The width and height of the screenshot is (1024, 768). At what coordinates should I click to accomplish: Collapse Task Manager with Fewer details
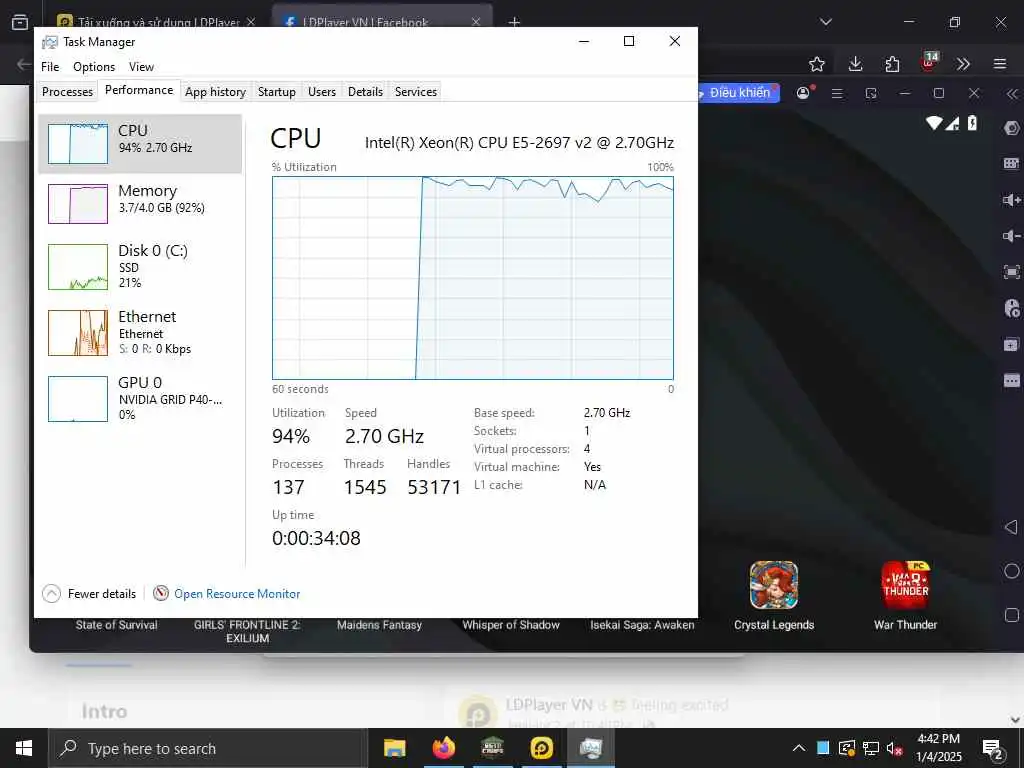click(89, 594)
